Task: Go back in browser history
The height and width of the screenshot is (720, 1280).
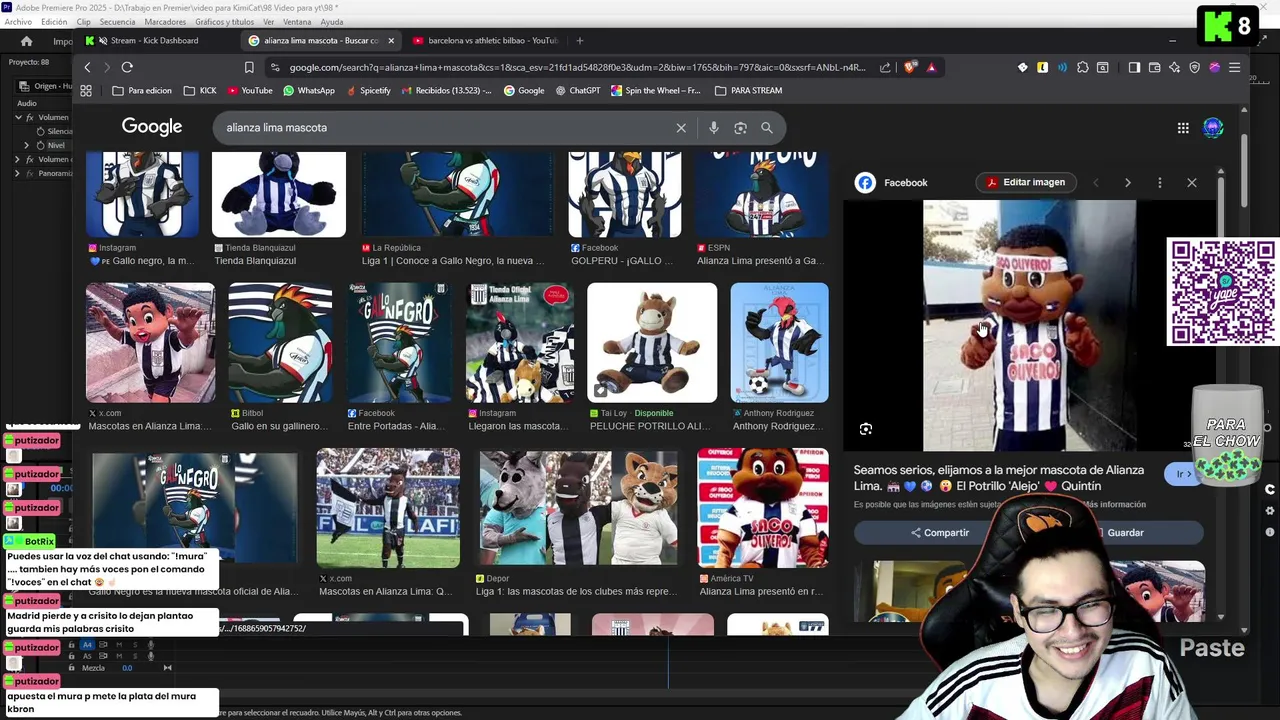Action: pyautogui.click(x=87, y=67)
